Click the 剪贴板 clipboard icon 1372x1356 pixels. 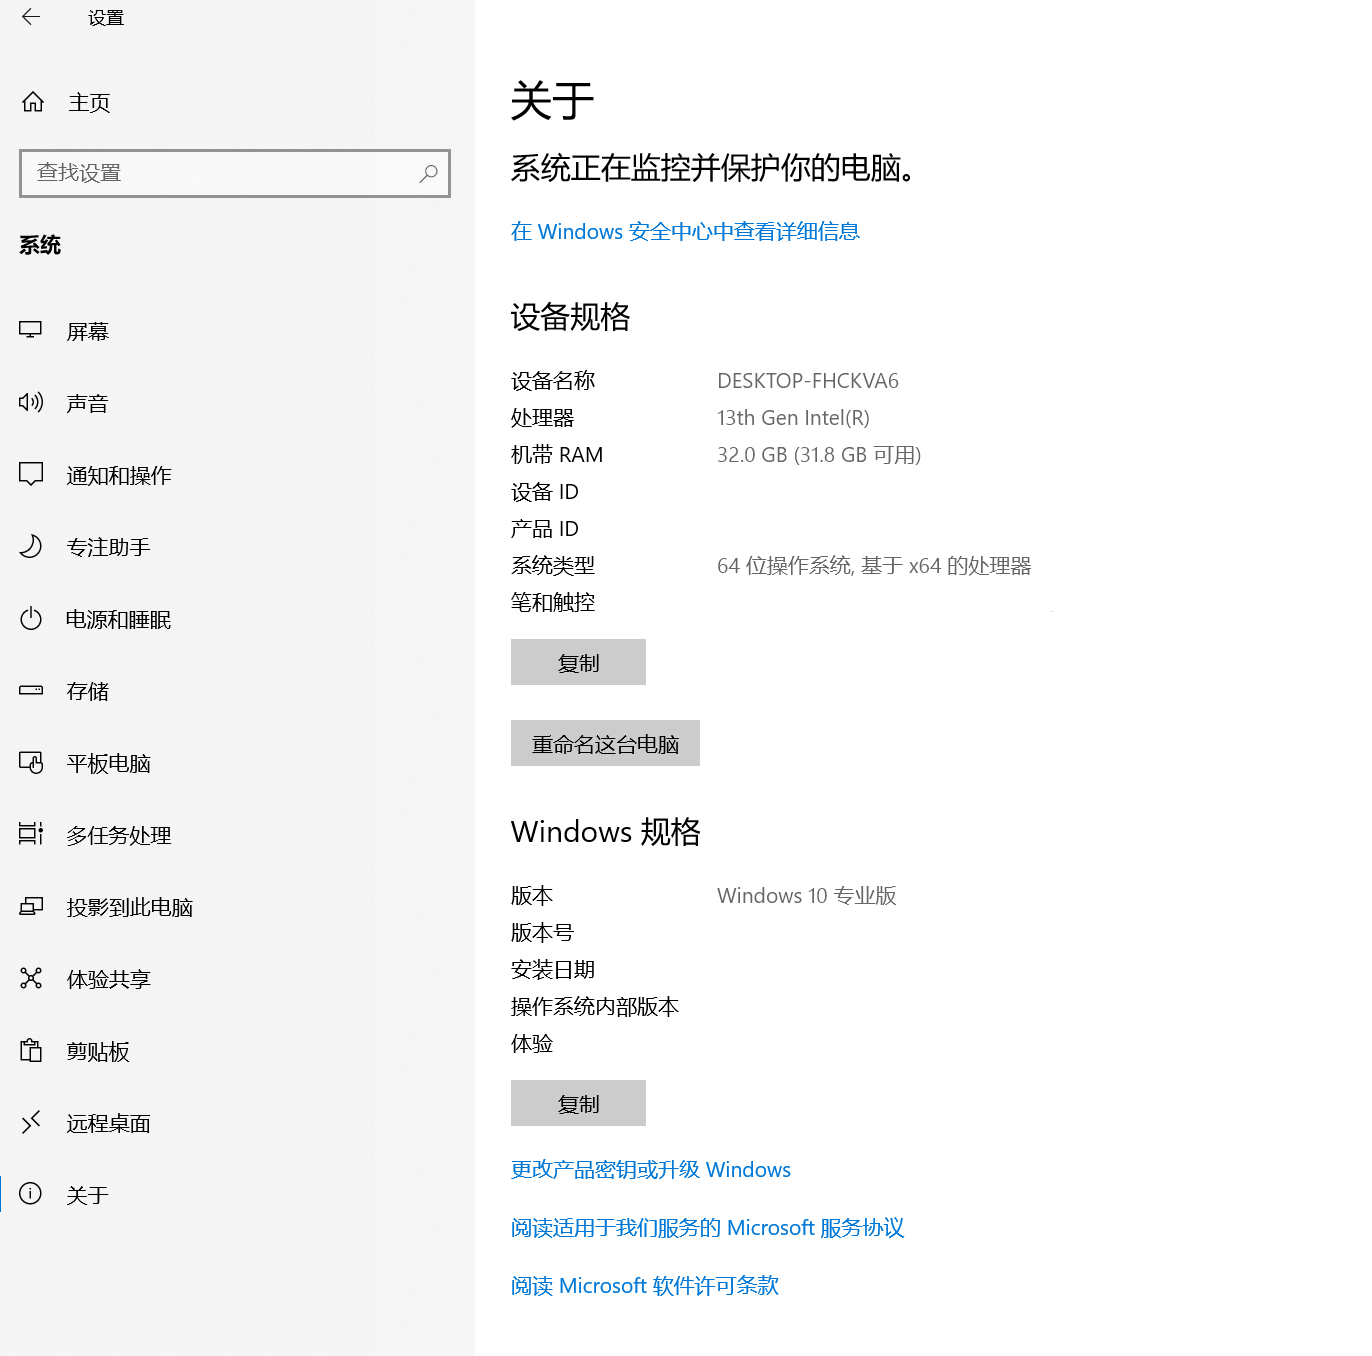click(31, 1050)
